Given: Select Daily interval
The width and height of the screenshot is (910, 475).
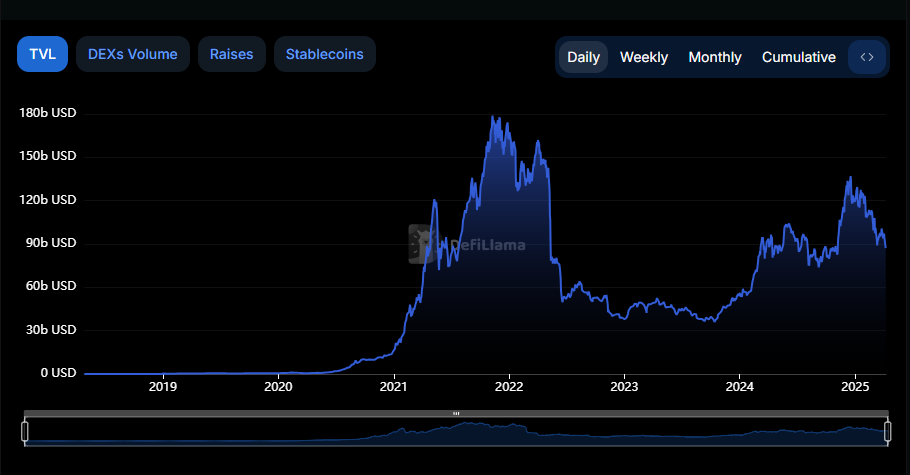Looking at the screenshot, I should click(583, 57).
